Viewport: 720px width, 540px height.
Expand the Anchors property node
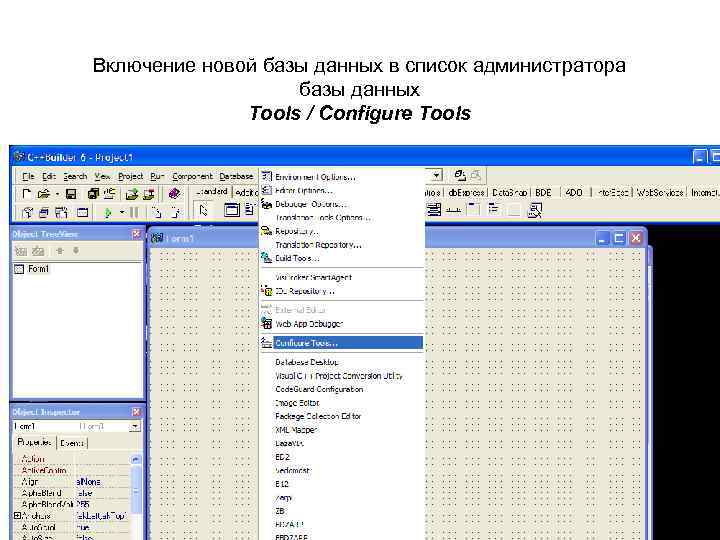point(17,516)
